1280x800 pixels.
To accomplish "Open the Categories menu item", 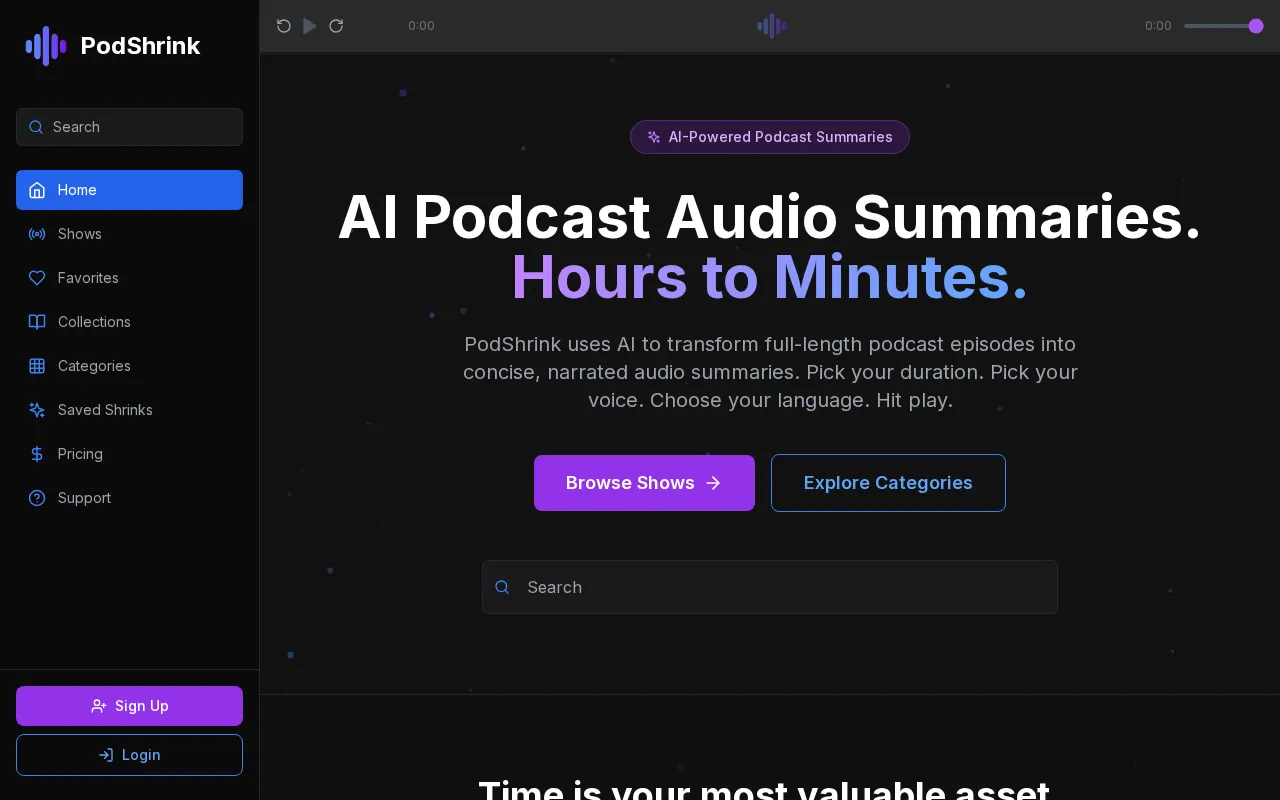I will pyautogui.click(x=129, y=366).
